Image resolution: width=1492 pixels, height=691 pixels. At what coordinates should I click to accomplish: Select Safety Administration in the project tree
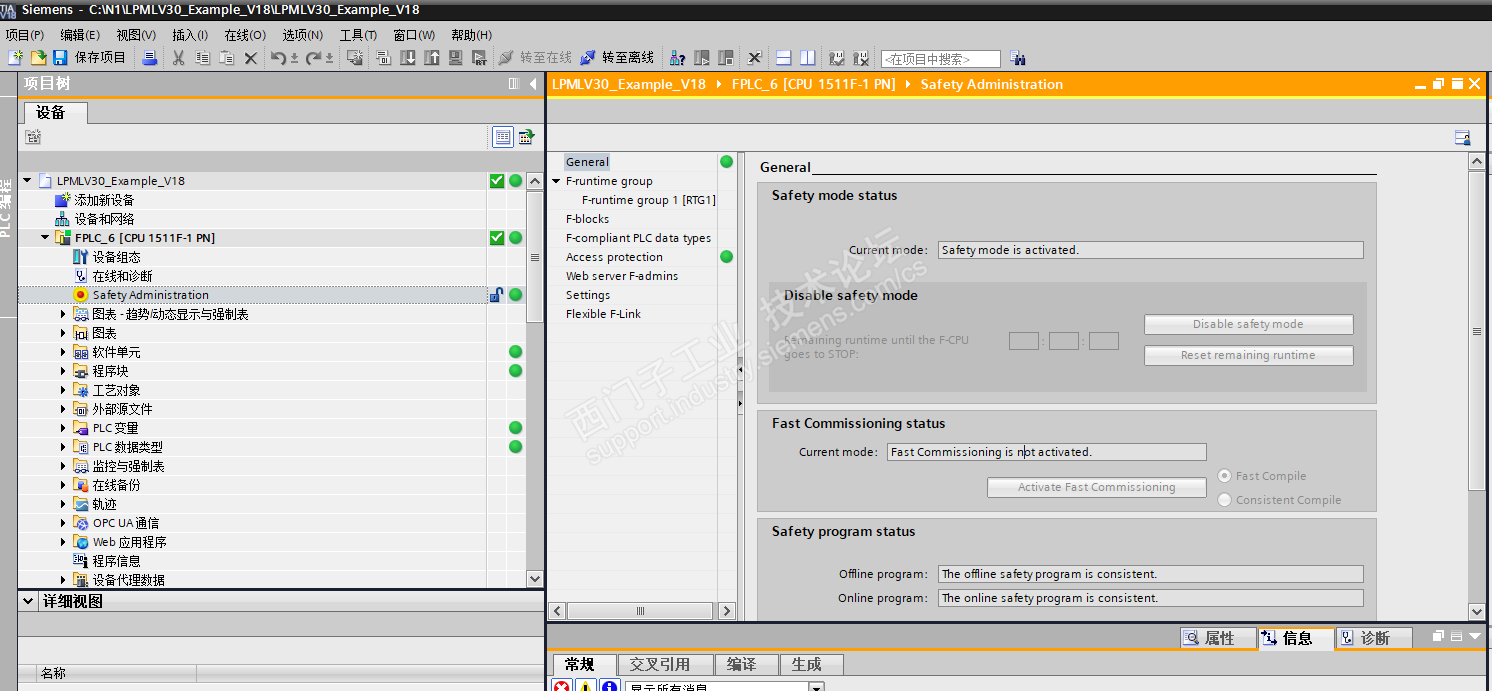150,295
